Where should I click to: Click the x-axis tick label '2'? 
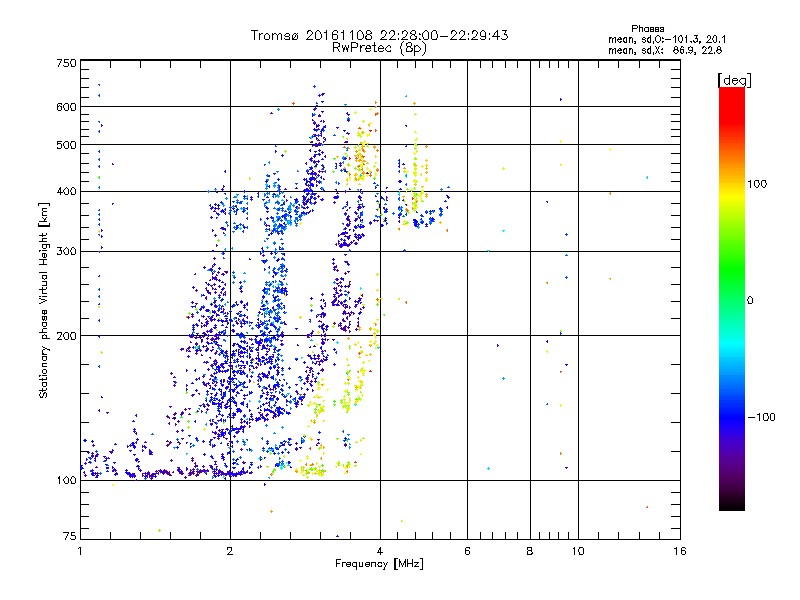coord(230,551)
